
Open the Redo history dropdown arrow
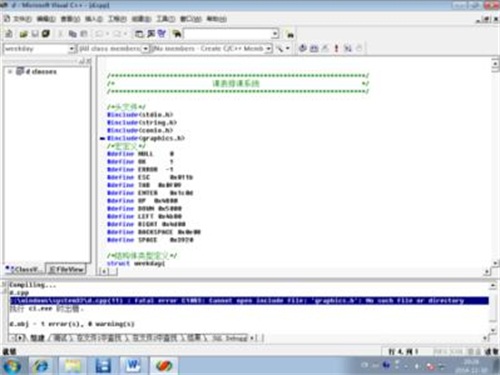coord(125,34)
